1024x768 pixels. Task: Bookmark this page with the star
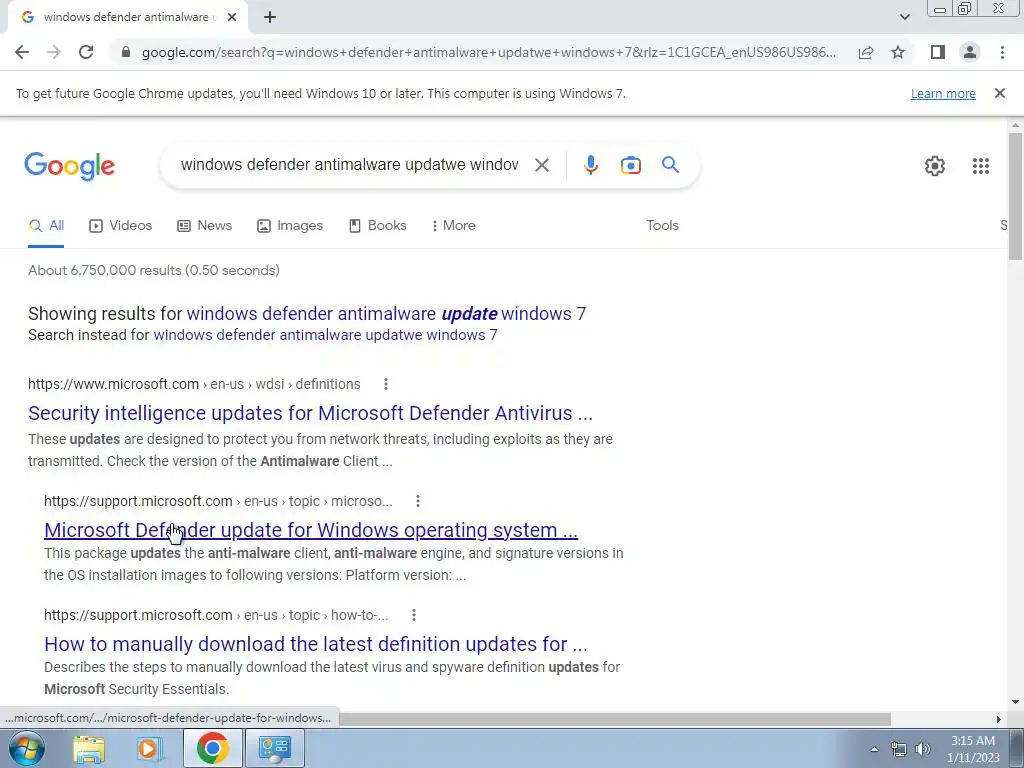point(898,52)
